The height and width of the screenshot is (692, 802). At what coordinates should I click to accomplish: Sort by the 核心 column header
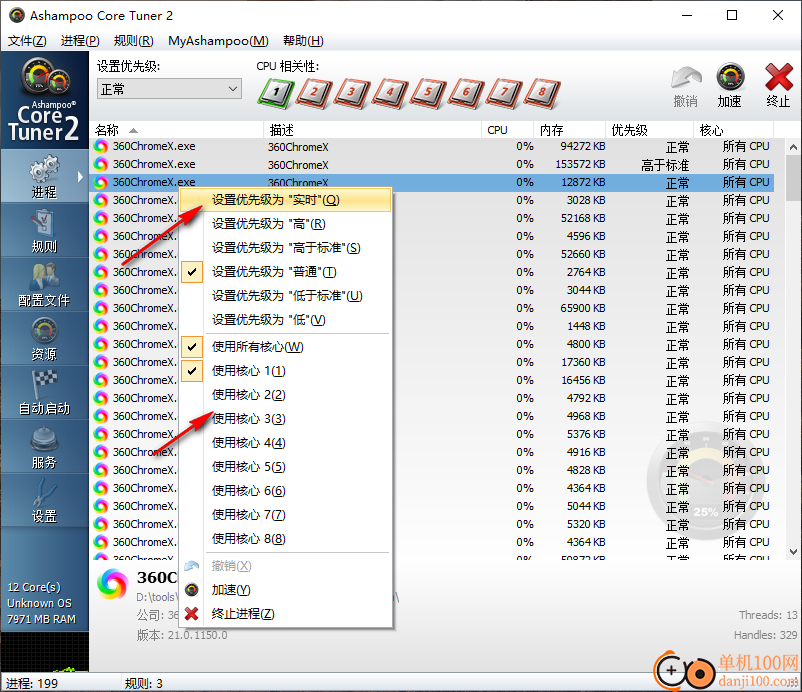(x=733, y=130)
